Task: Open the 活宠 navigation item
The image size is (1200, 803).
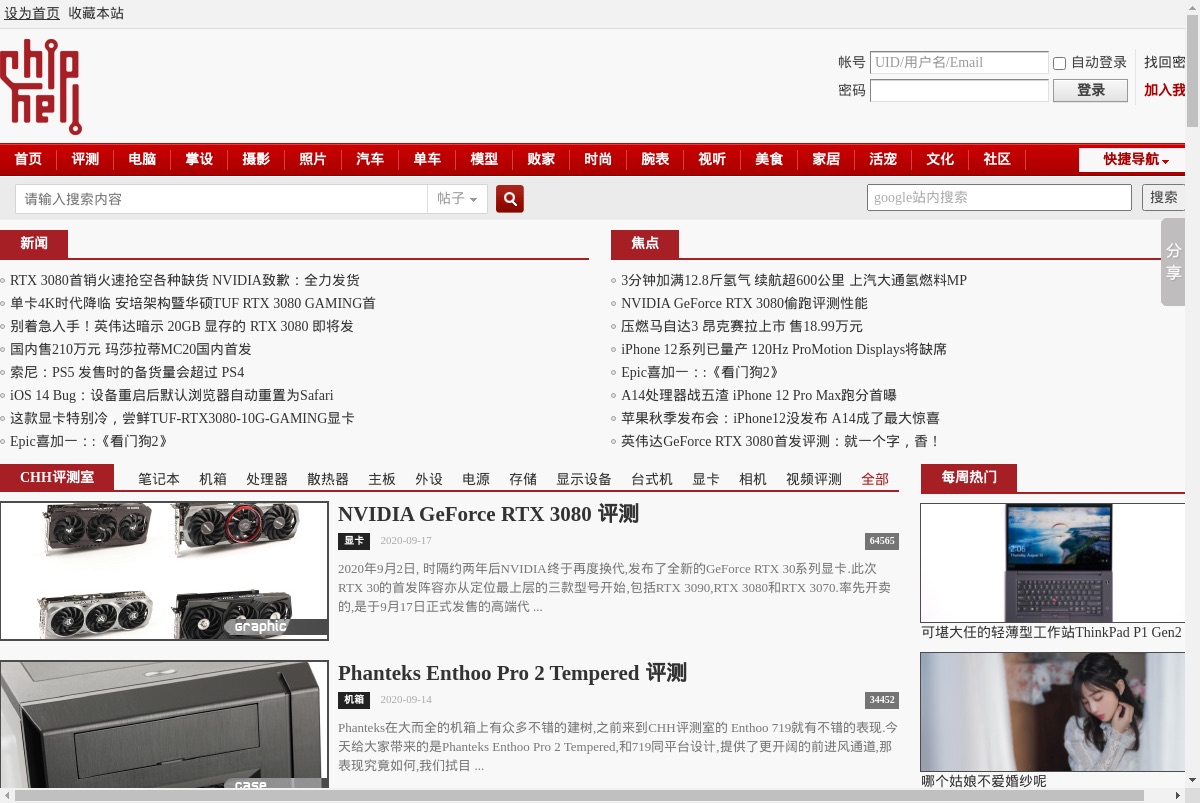Action: (x=883, y=160)
